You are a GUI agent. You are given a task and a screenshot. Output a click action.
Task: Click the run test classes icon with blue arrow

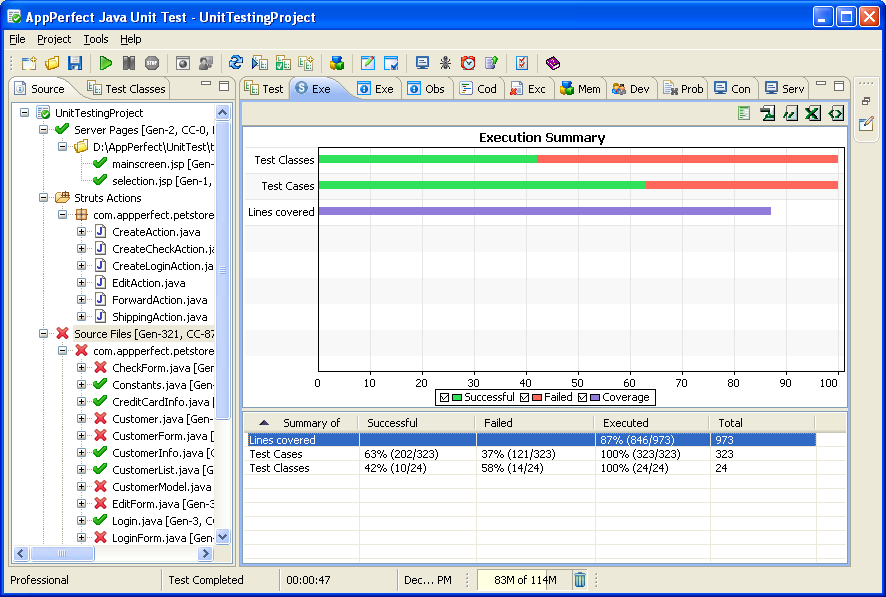259,63
